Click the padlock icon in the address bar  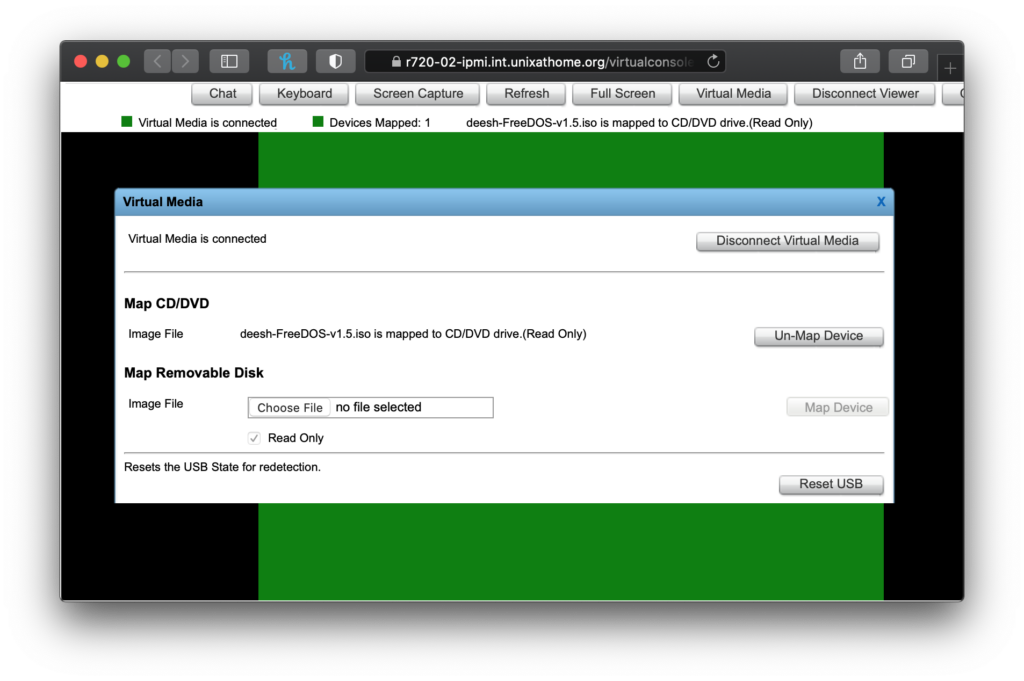[396, 61]
